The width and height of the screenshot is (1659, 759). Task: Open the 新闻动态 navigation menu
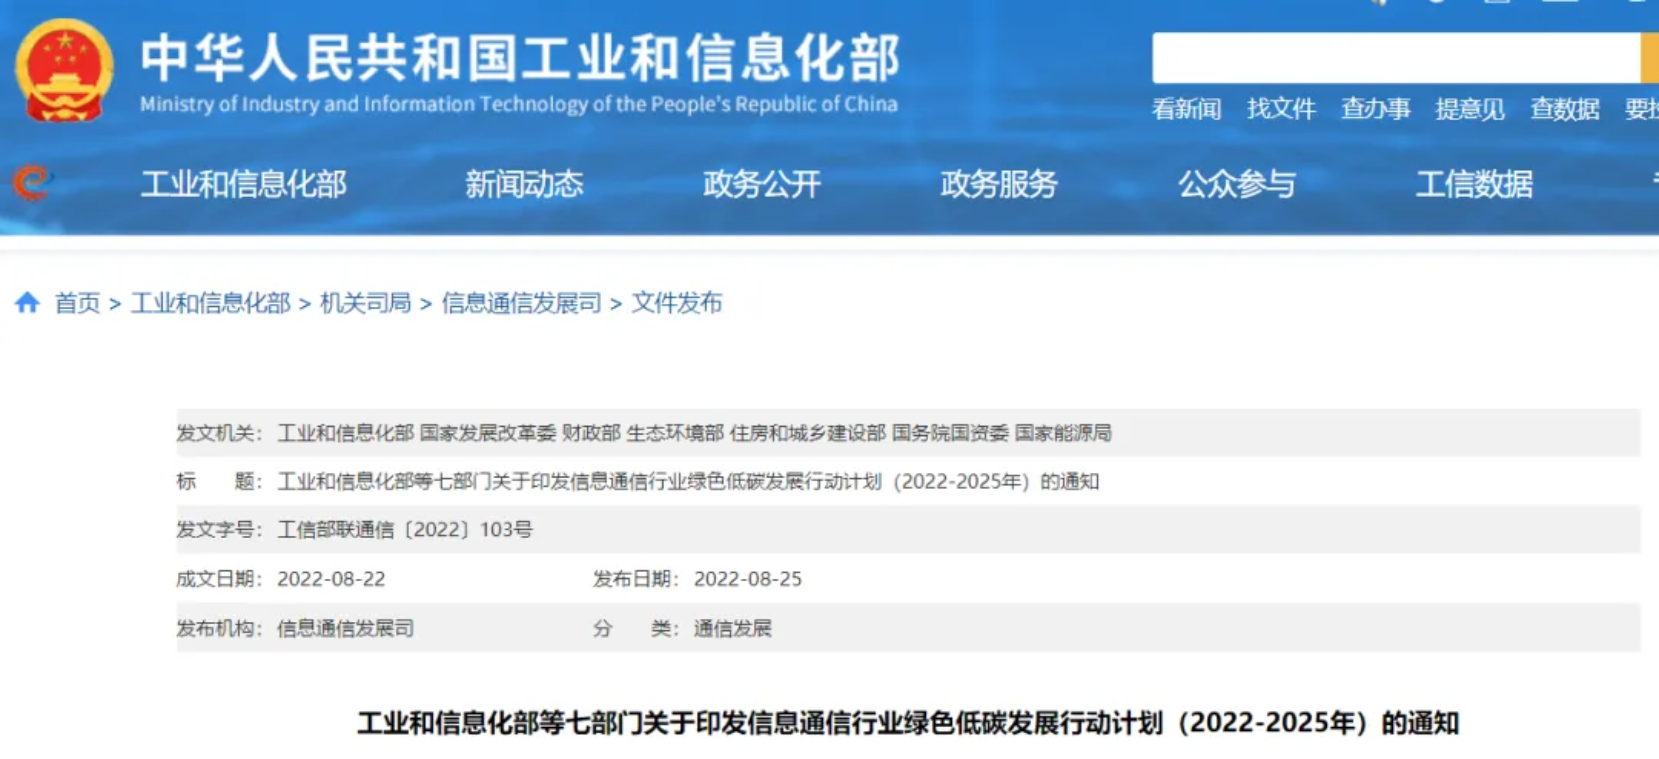pyautogui.click(x=524, y=184)
